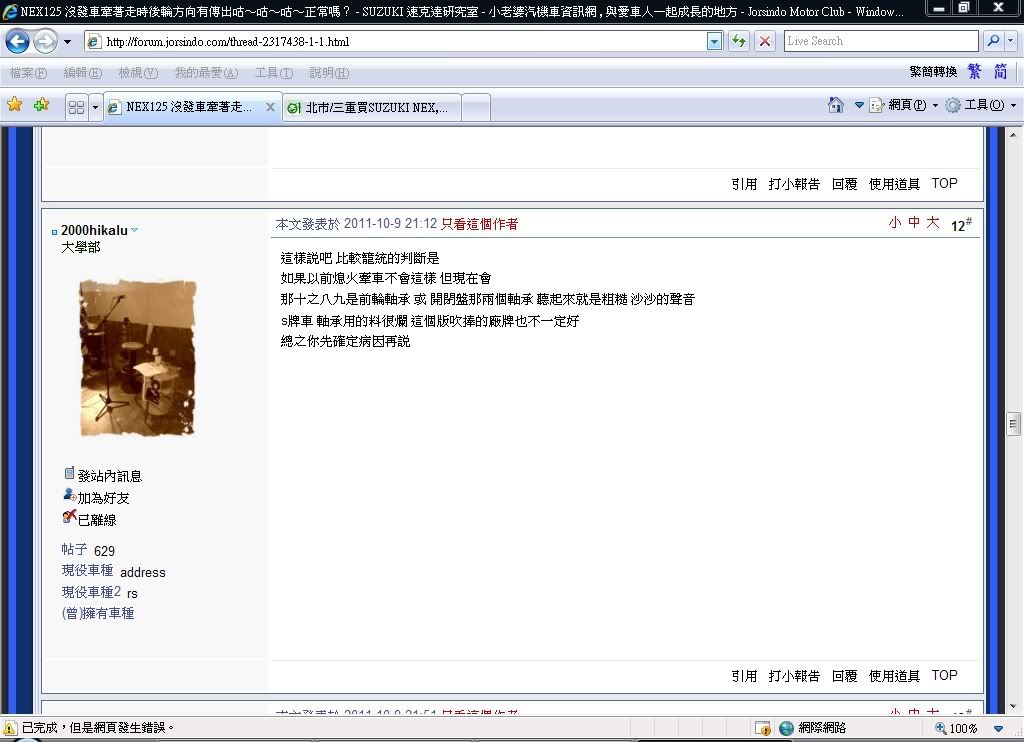Click 回覆 reply button under post

coord(844,676)
